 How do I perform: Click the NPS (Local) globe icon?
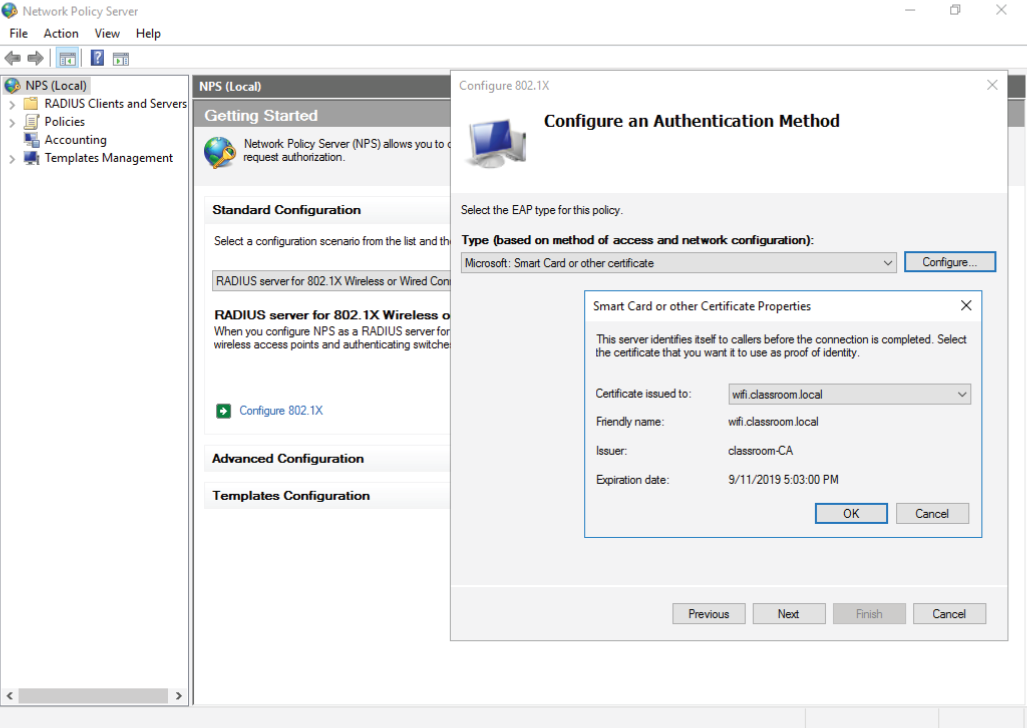[x=12, y=86]
